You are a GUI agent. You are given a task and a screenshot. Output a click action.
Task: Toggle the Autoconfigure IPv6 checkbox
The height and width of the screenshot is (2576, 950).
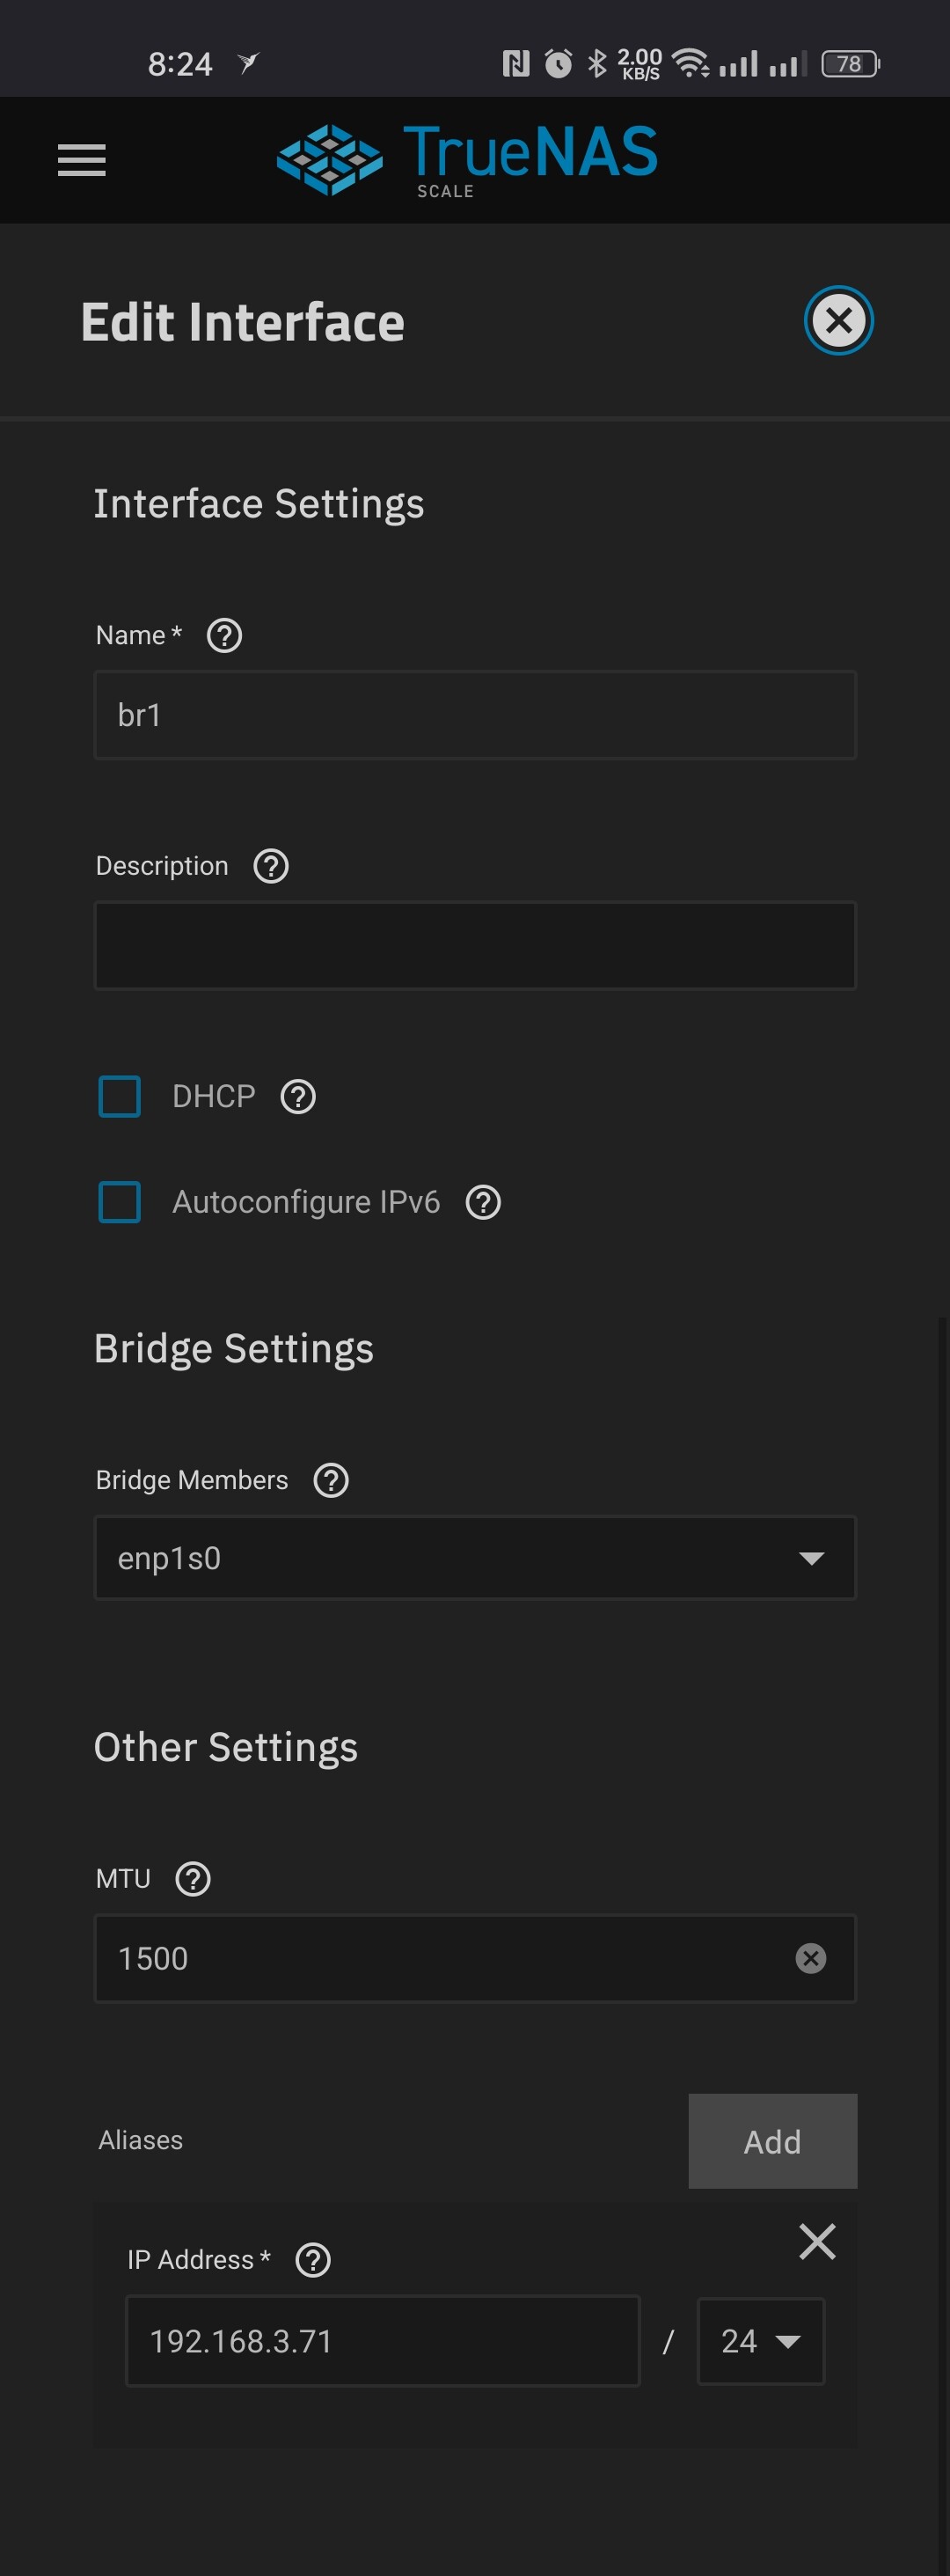point(120,1202)
